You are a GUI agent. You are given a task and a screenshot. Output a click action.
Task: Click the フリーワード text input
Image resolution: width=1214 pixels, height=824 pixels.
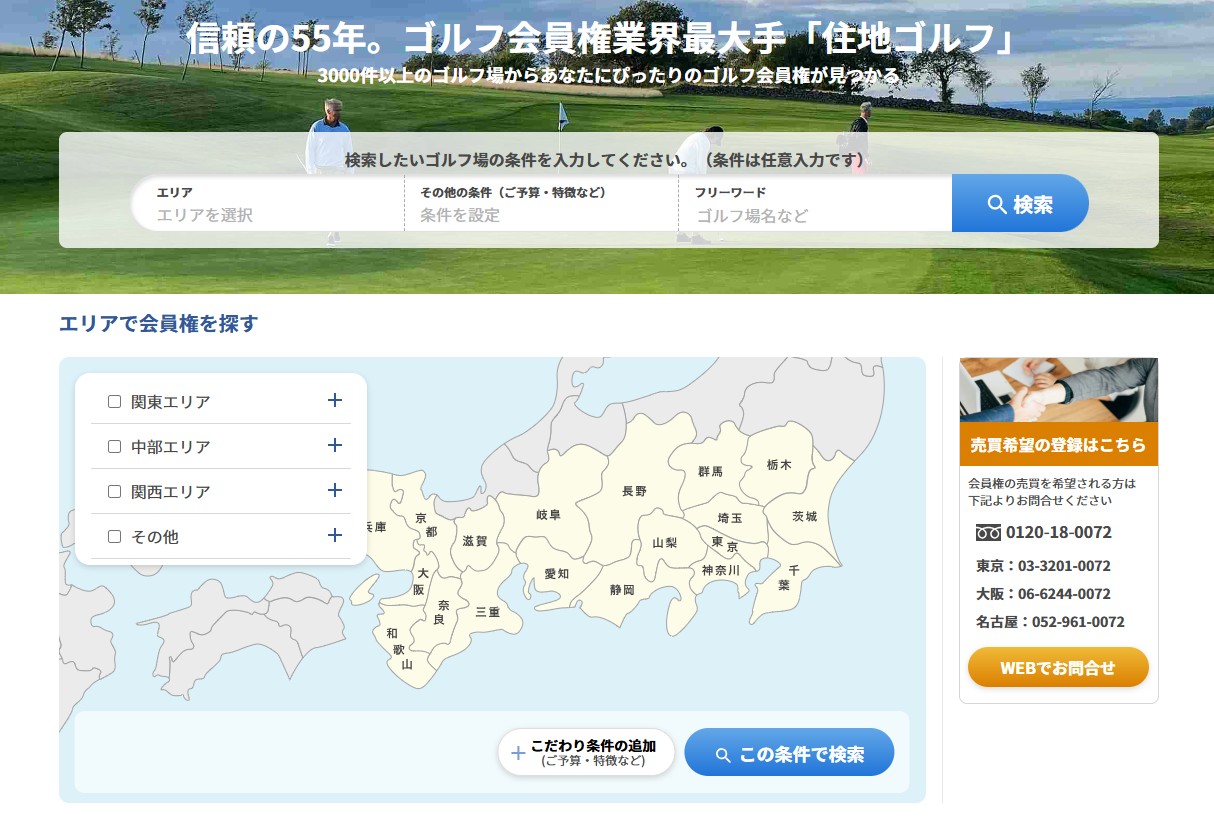click(814, 215)
